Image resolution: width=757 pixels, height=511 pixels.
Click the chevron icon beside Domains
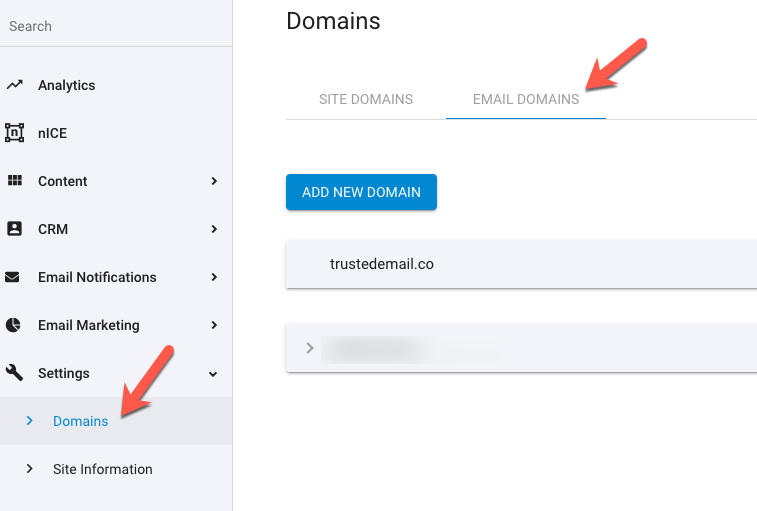tap(29, 421)
